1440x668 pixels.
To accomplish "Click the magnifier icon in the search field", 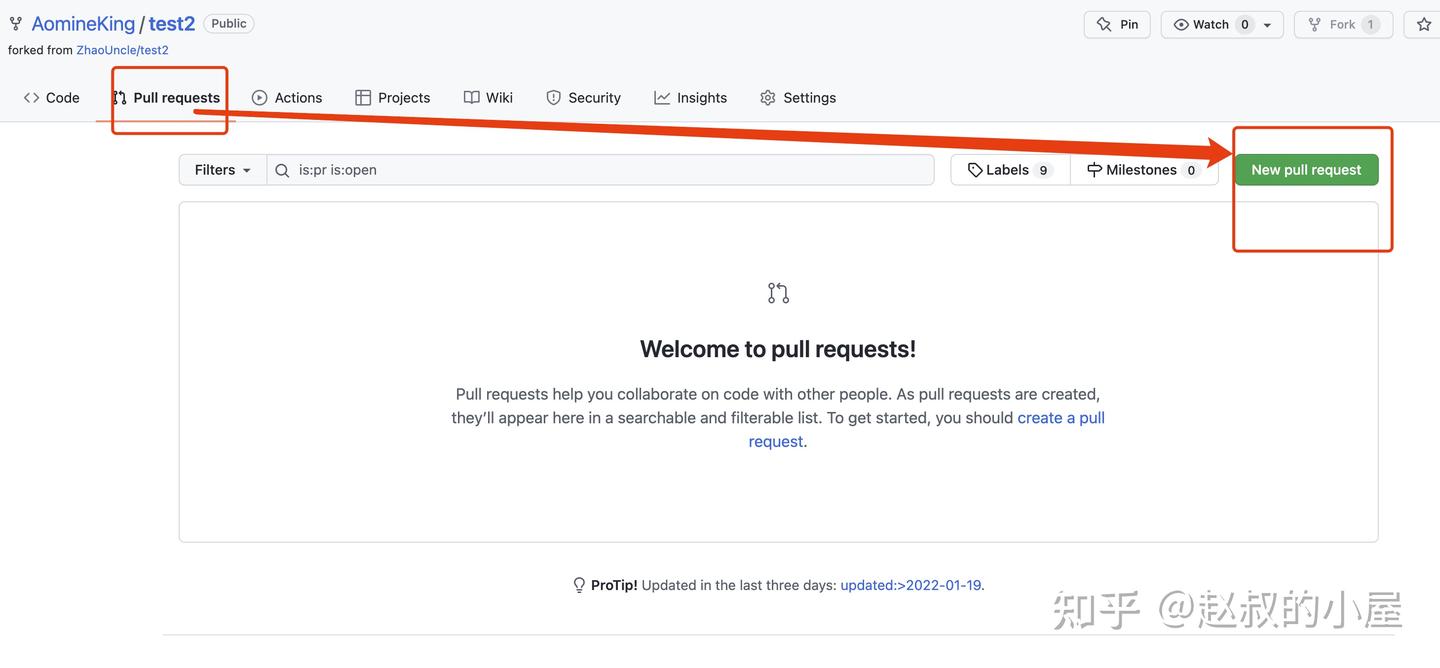I will click(x=282, y=170).
